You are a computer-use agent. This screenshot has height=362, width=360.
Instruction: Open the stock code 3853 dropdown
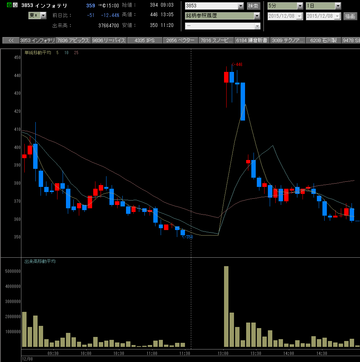[241, 6]
